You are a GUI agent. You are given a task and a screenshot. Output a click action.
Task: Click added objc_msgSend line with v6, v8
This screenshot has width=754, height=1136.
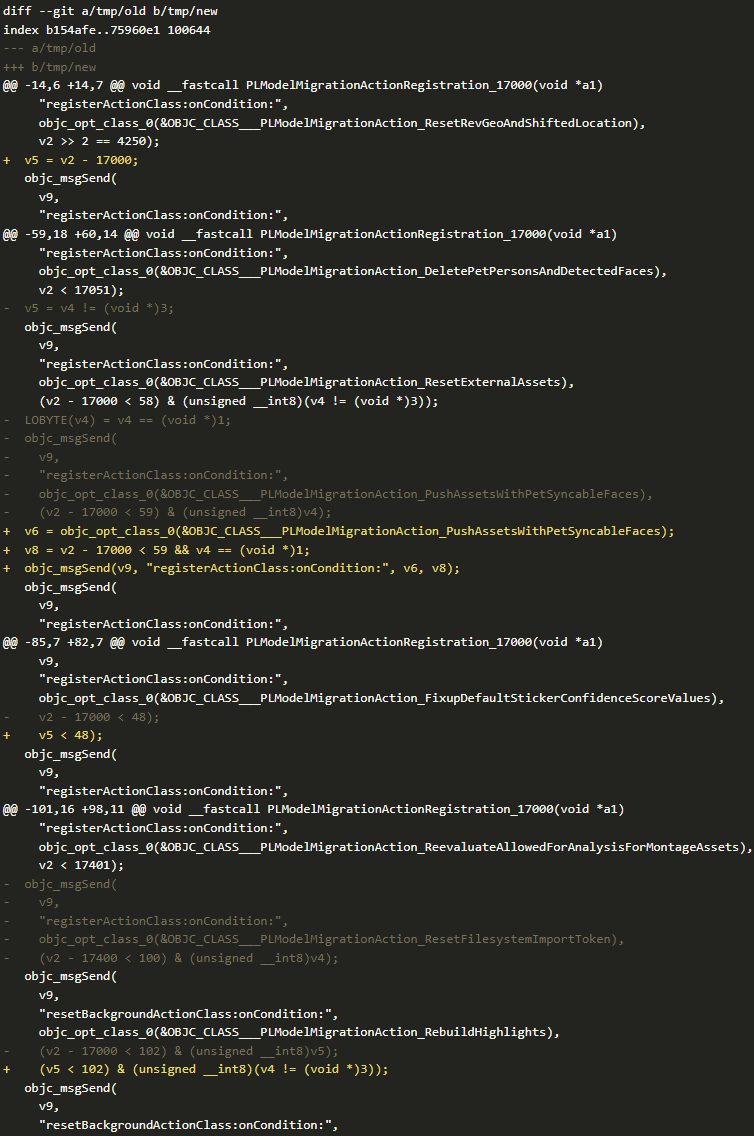click(231, 568)
